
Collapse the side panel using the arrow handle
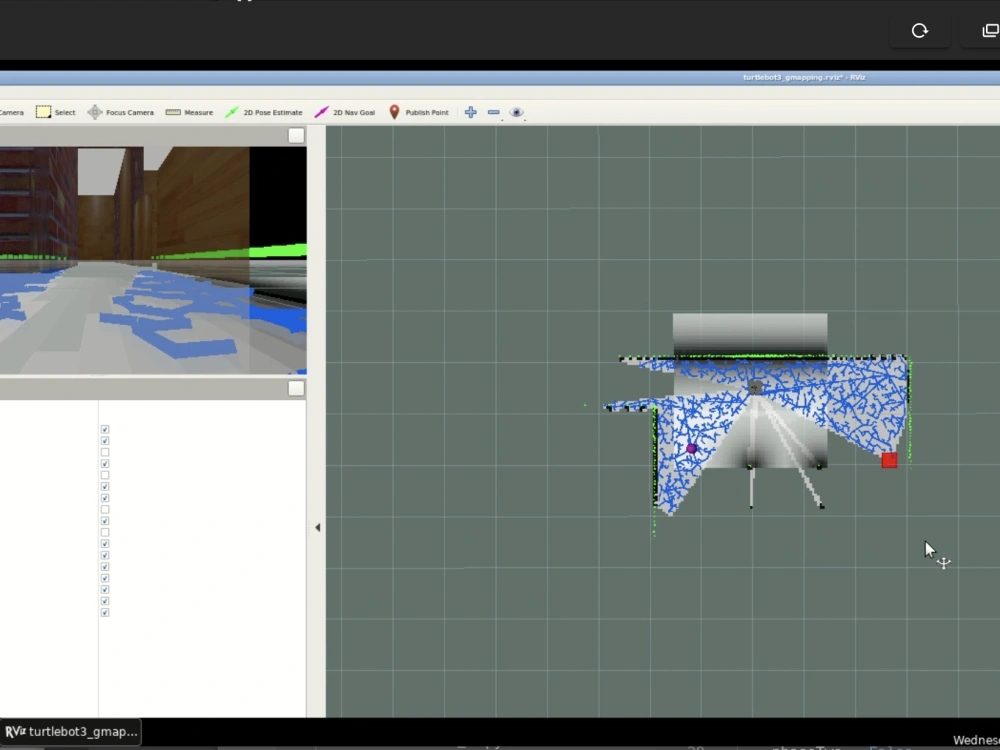317,526
